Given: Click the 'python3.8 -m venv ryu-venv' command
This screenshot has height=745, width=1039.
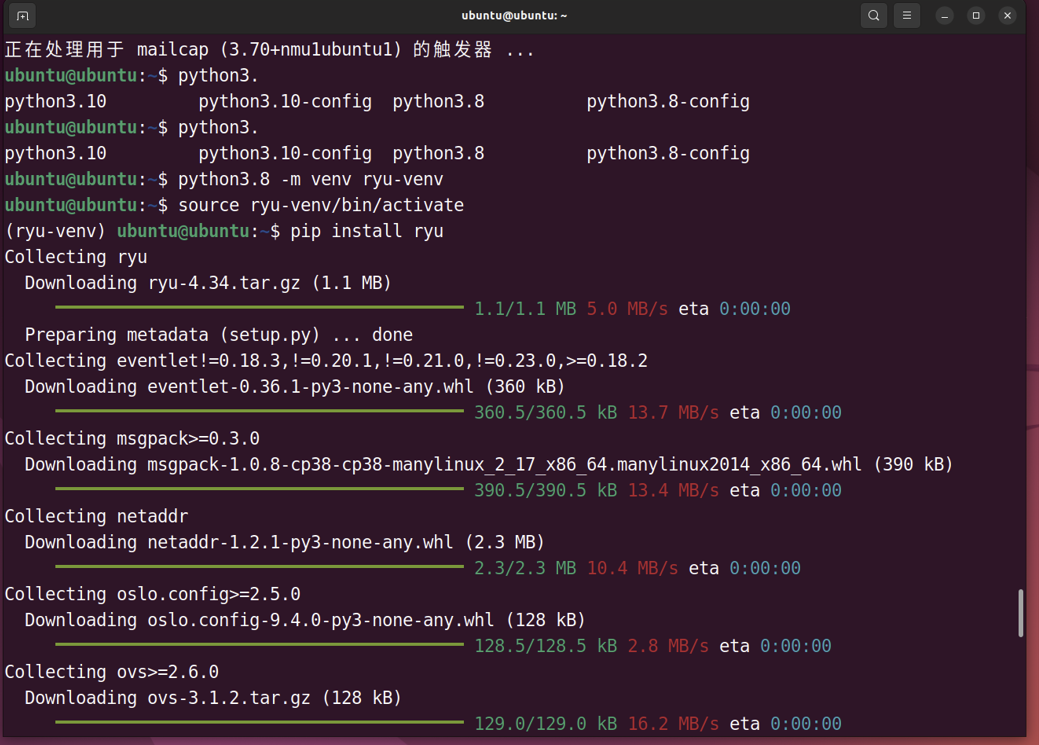Looking at the screenshot, I should coord(310,179).
